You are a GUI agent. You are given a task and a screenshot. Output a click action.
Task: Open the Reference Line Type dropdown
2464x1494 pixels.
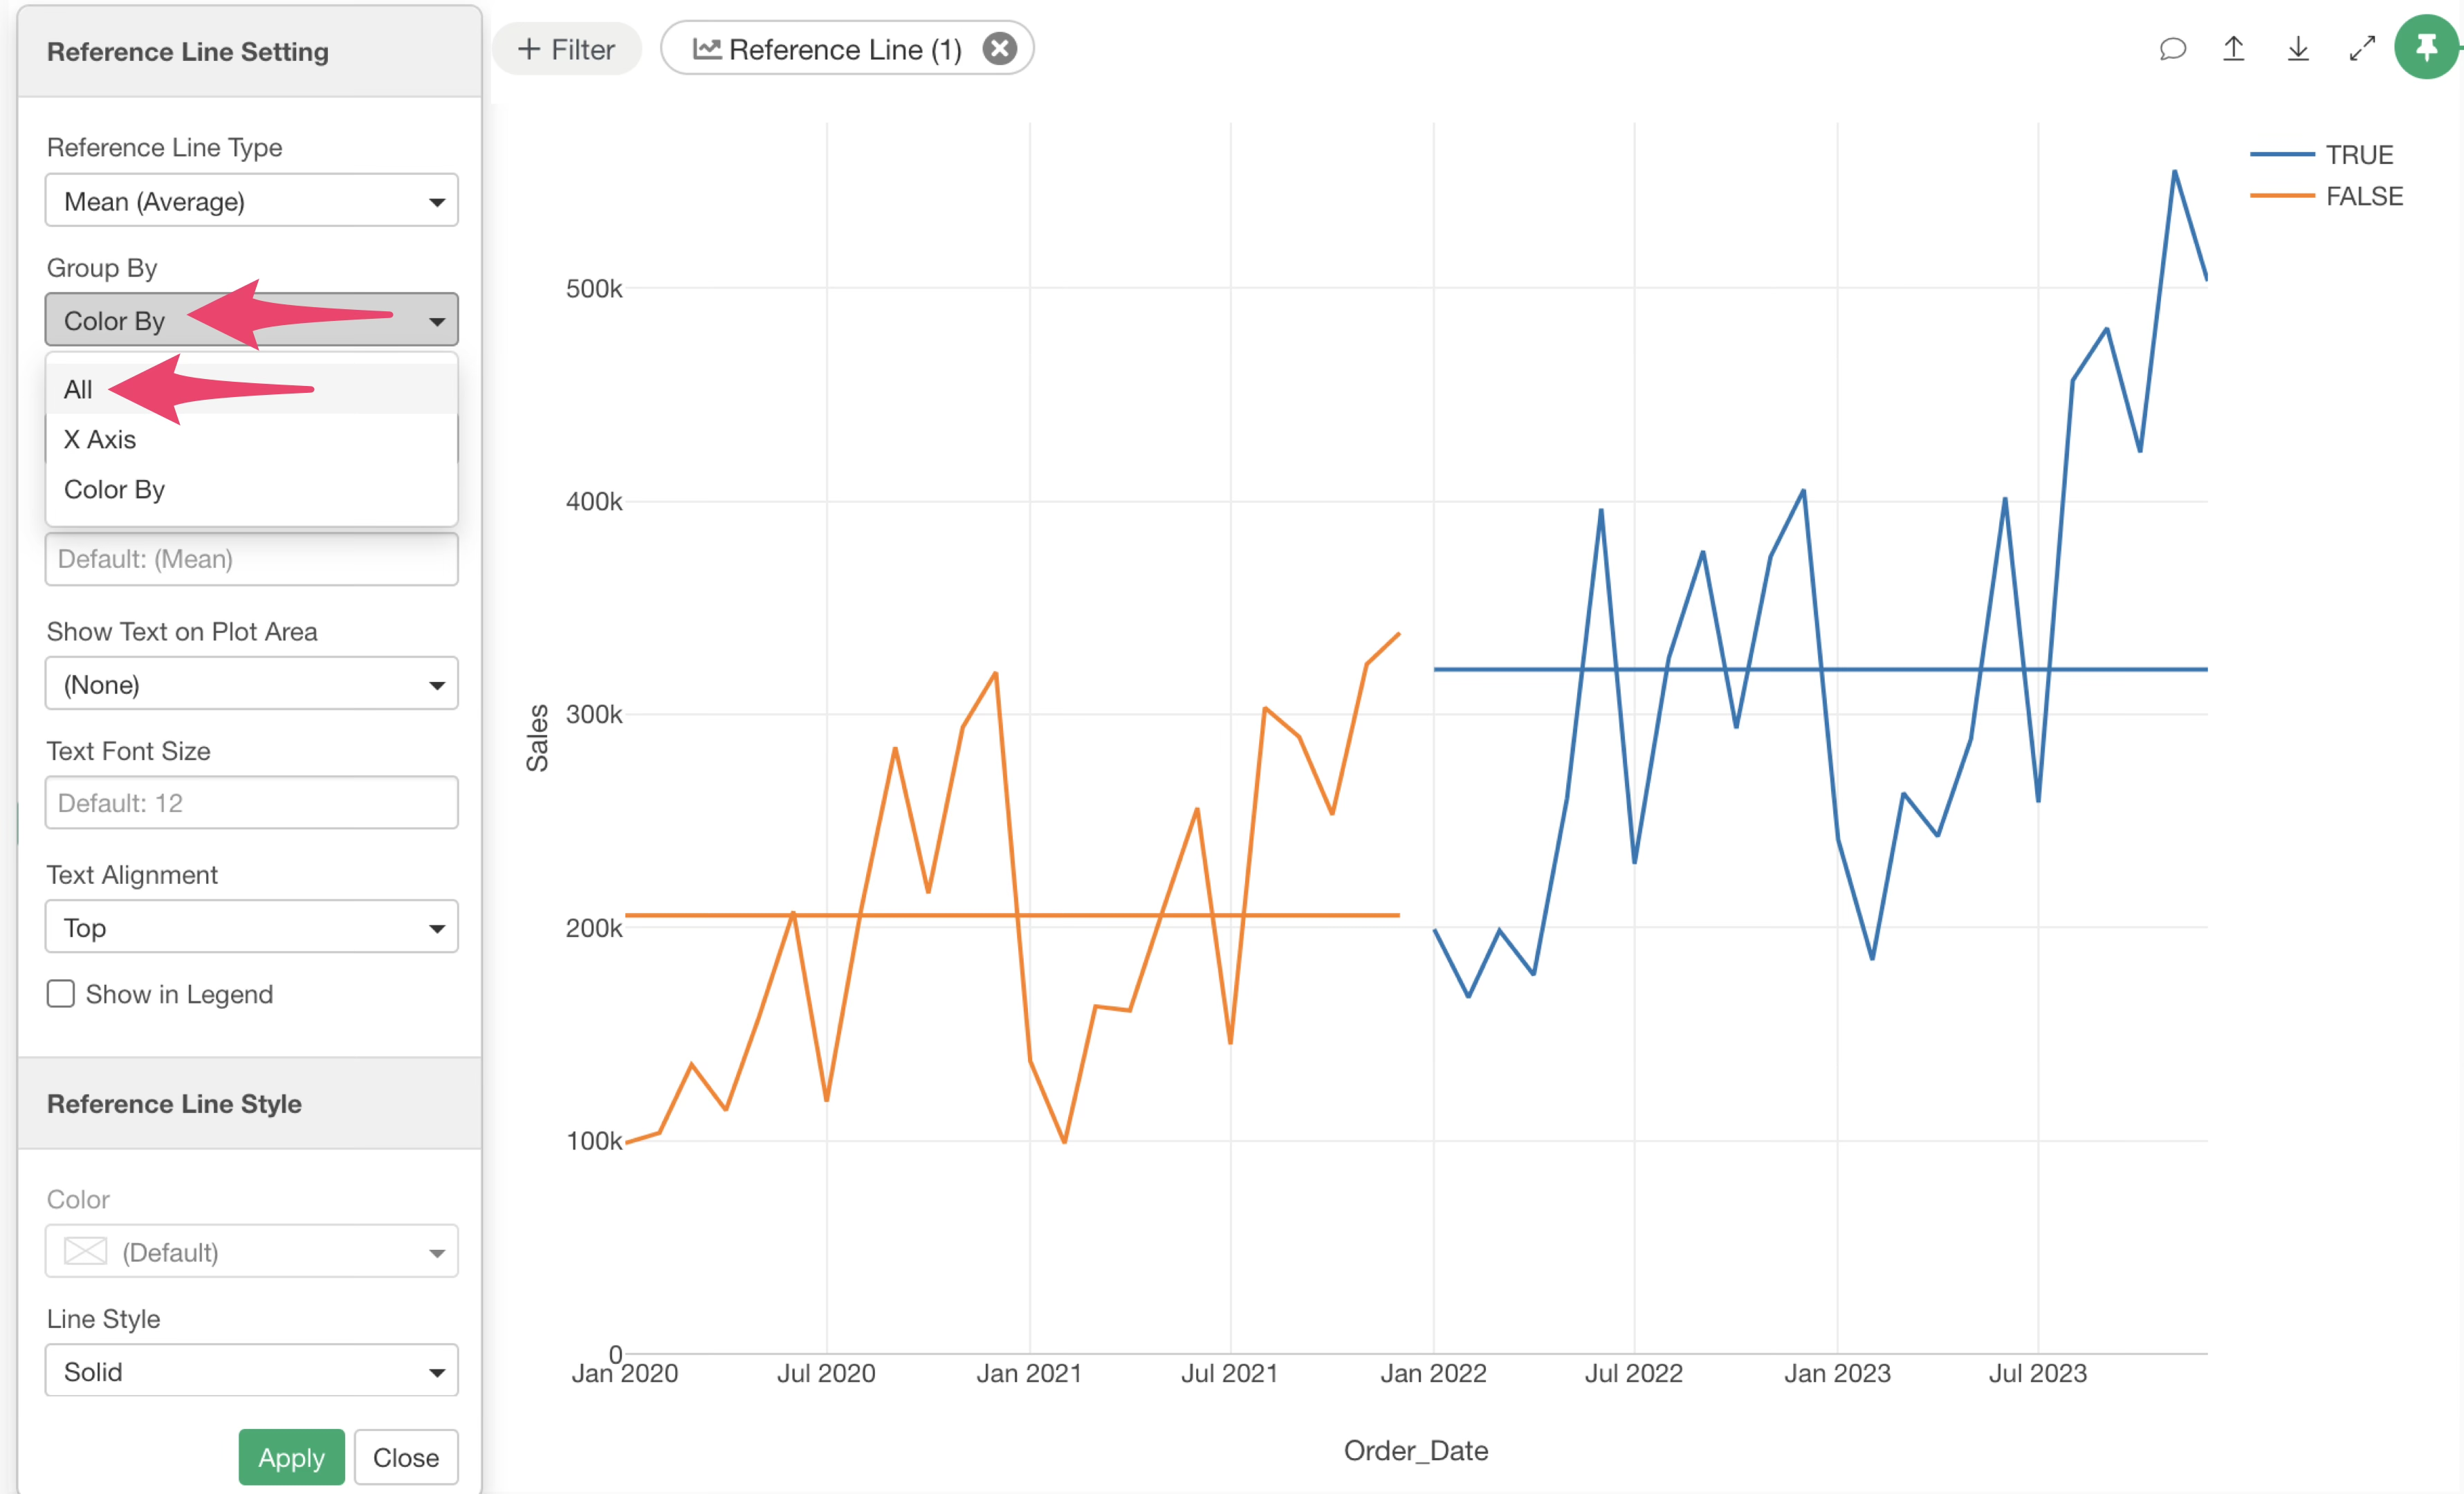251,201
